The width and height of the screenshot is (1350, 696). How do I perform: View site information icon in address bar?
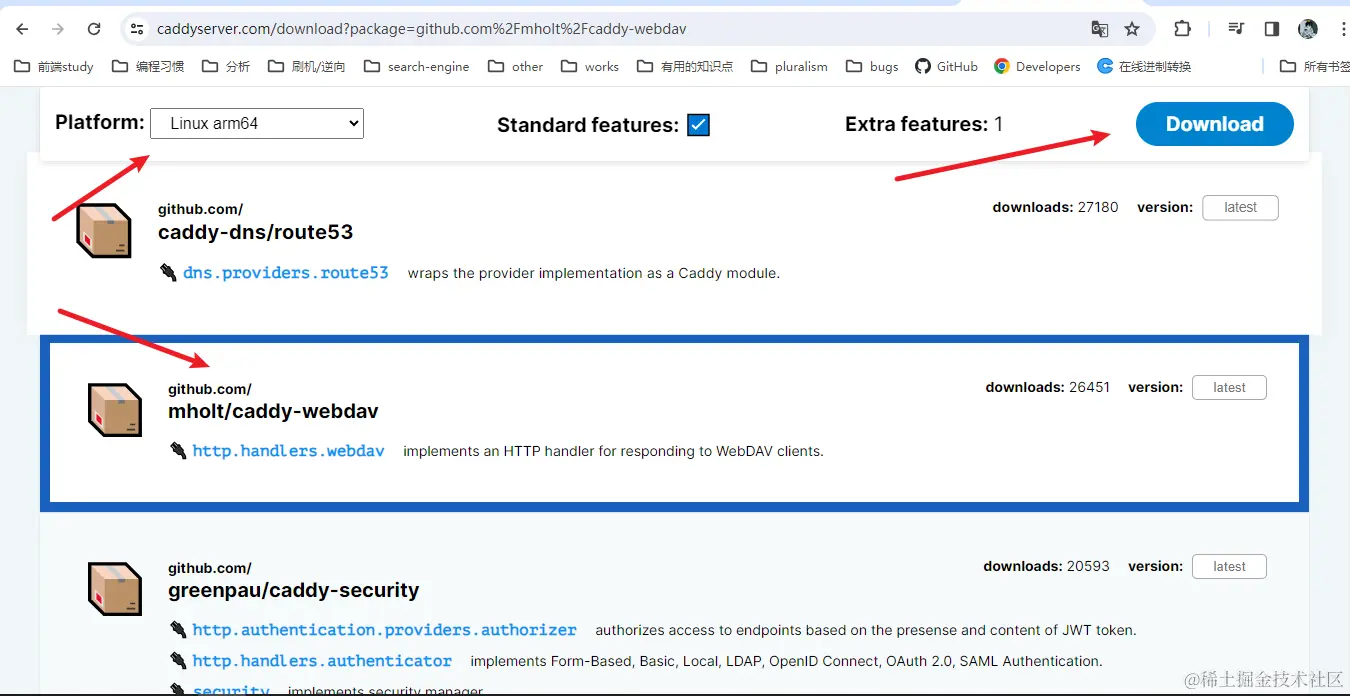(x=138, y=29)
